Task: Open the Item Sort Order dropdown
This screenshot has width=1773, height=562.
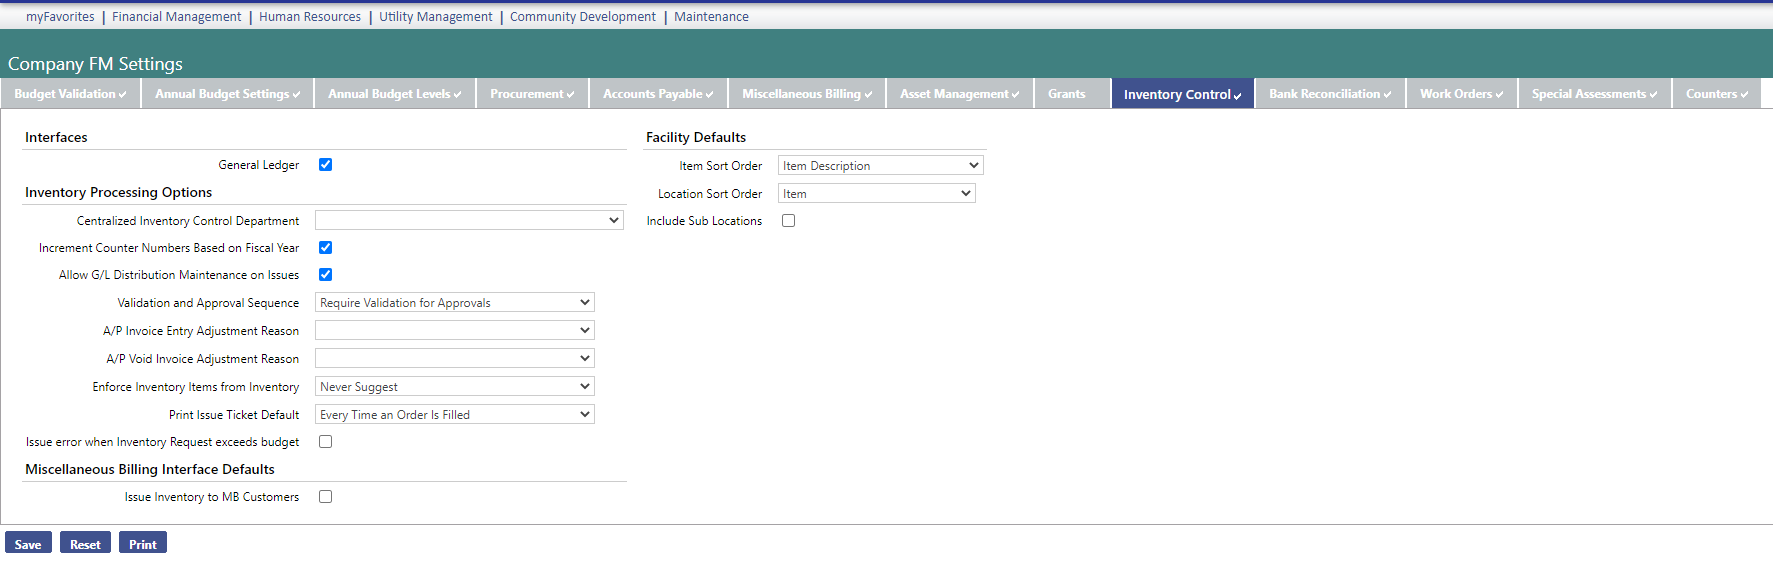Action: 880,166
